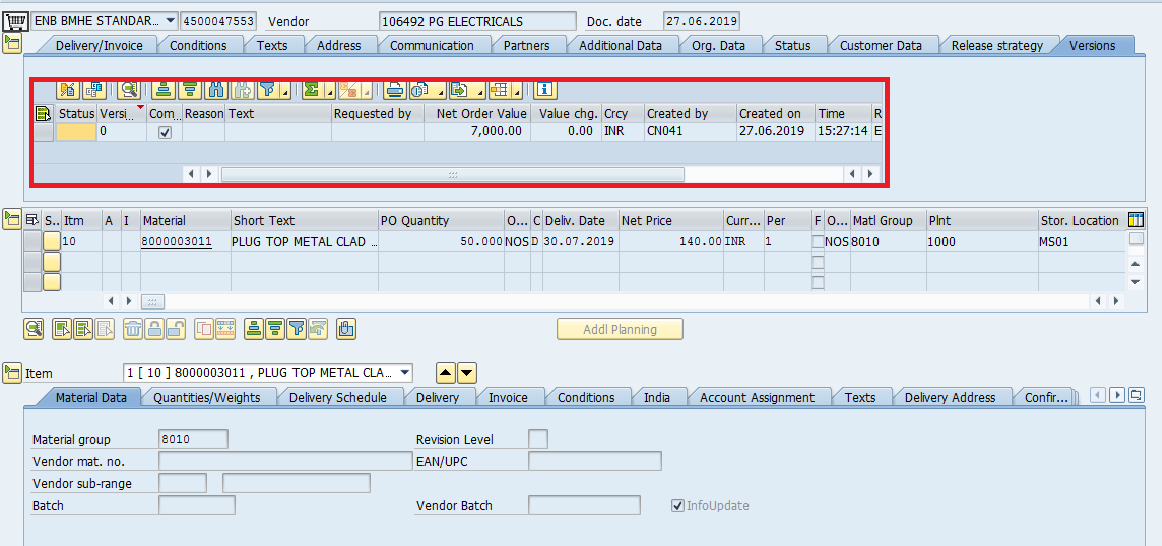The width and height of the screenshot is (1162, 546).
Task: Toggle the F checkbox in item 10 row
Action: pyautogui.click(x=819, y=242)
